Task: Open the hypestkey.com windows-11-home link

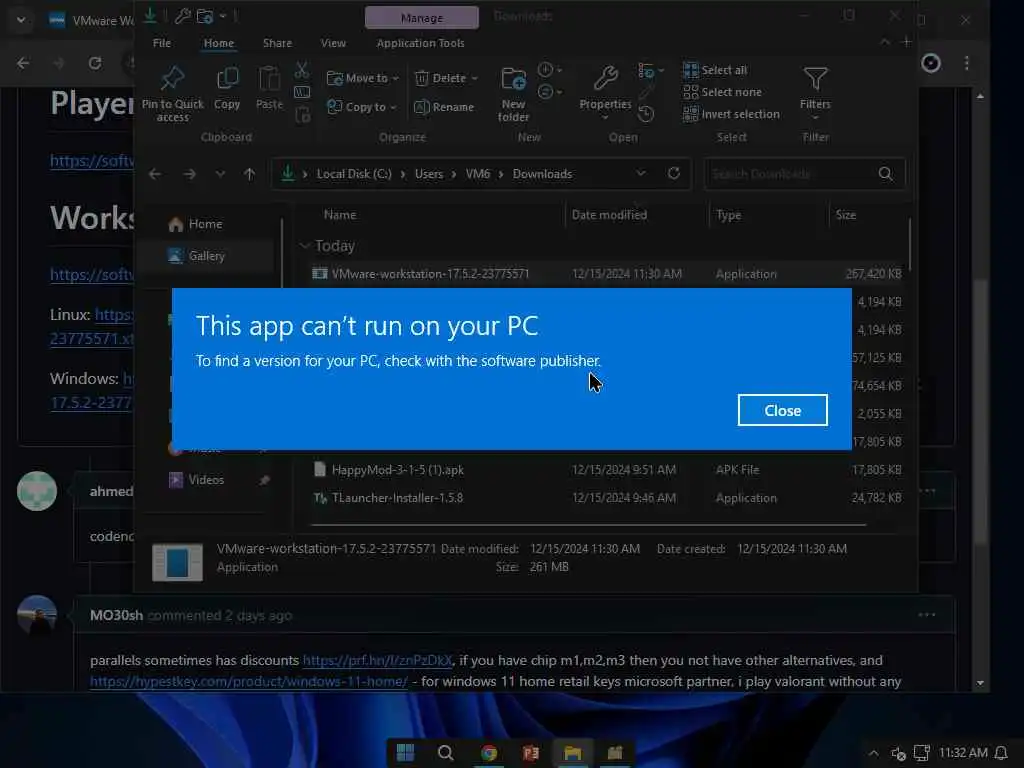Action: pyautogui.click(x=249, y=682)
